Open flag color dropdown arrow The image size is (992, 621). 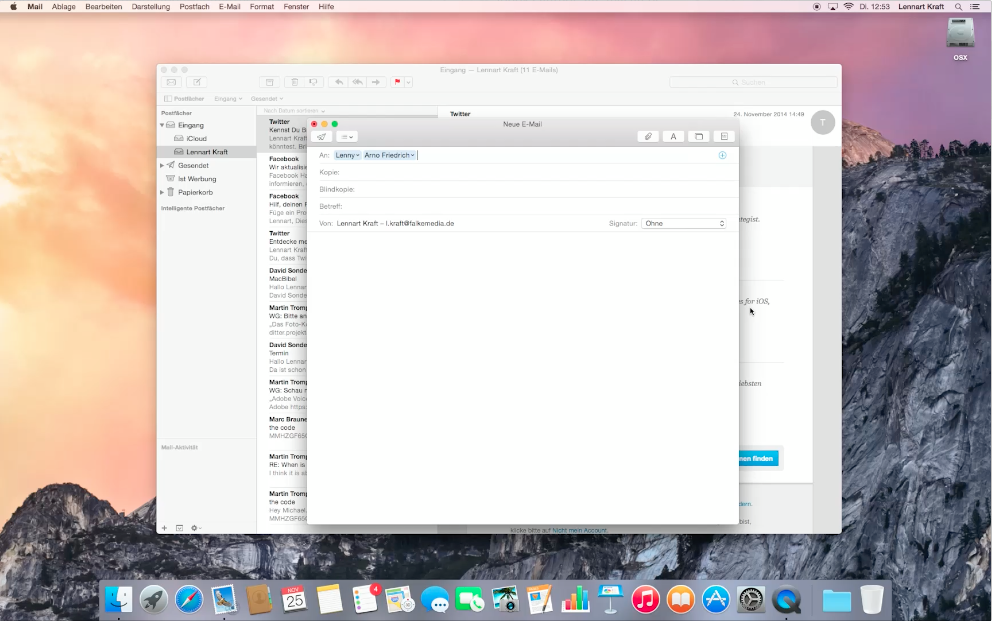[x=409, y=82]
